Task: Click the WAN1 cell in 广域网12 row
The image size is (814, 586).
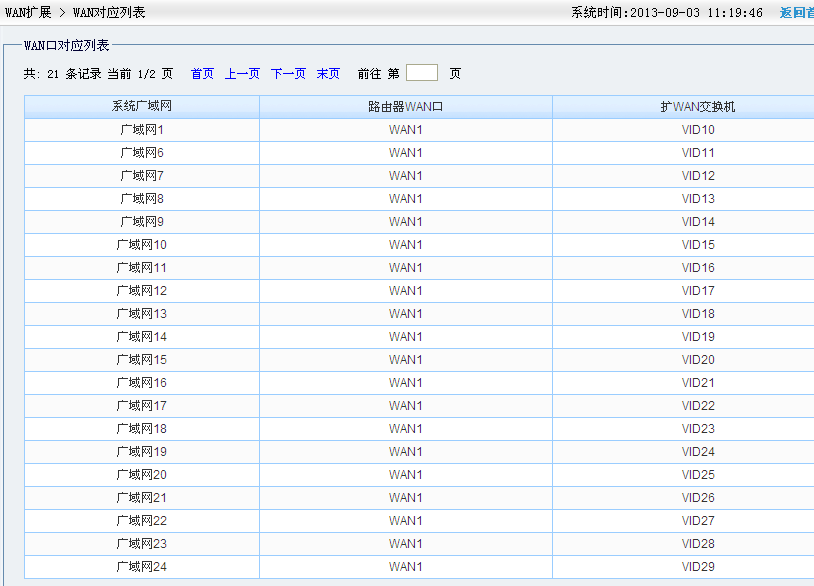Action: point(405,291)
